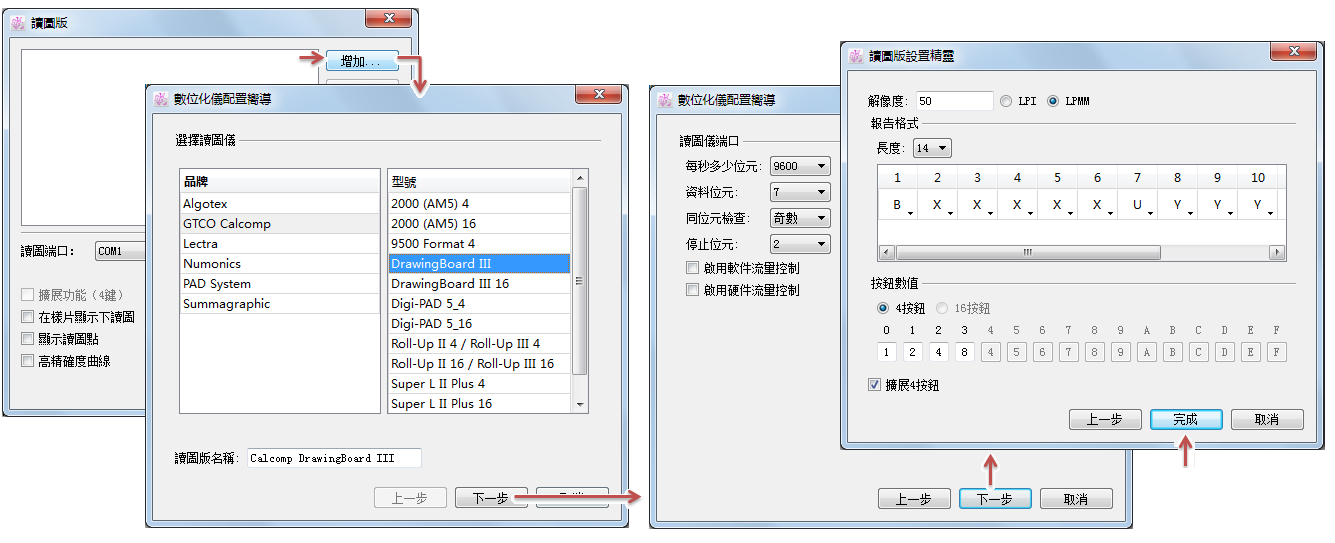Select the LPI radio button
Image resolution: width=1335 pixels, height=543 pixels.
1006,101
